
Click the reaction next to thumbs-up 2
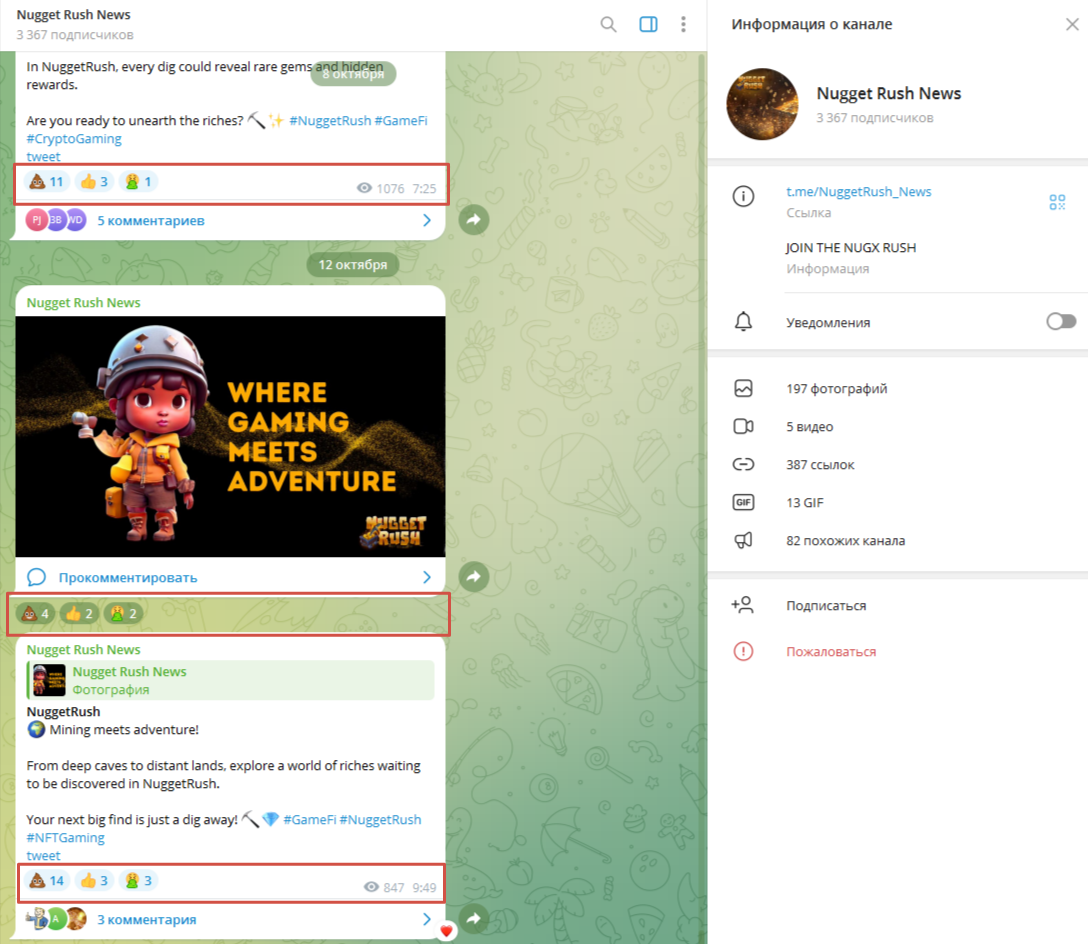coord(124,614)
